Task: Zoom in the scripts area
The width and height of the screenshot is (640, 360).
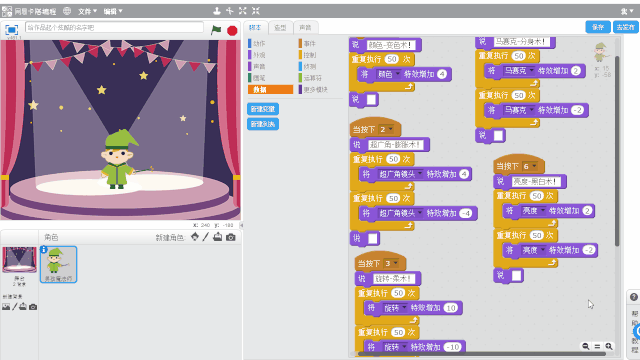Action: (x=609, y=347)
